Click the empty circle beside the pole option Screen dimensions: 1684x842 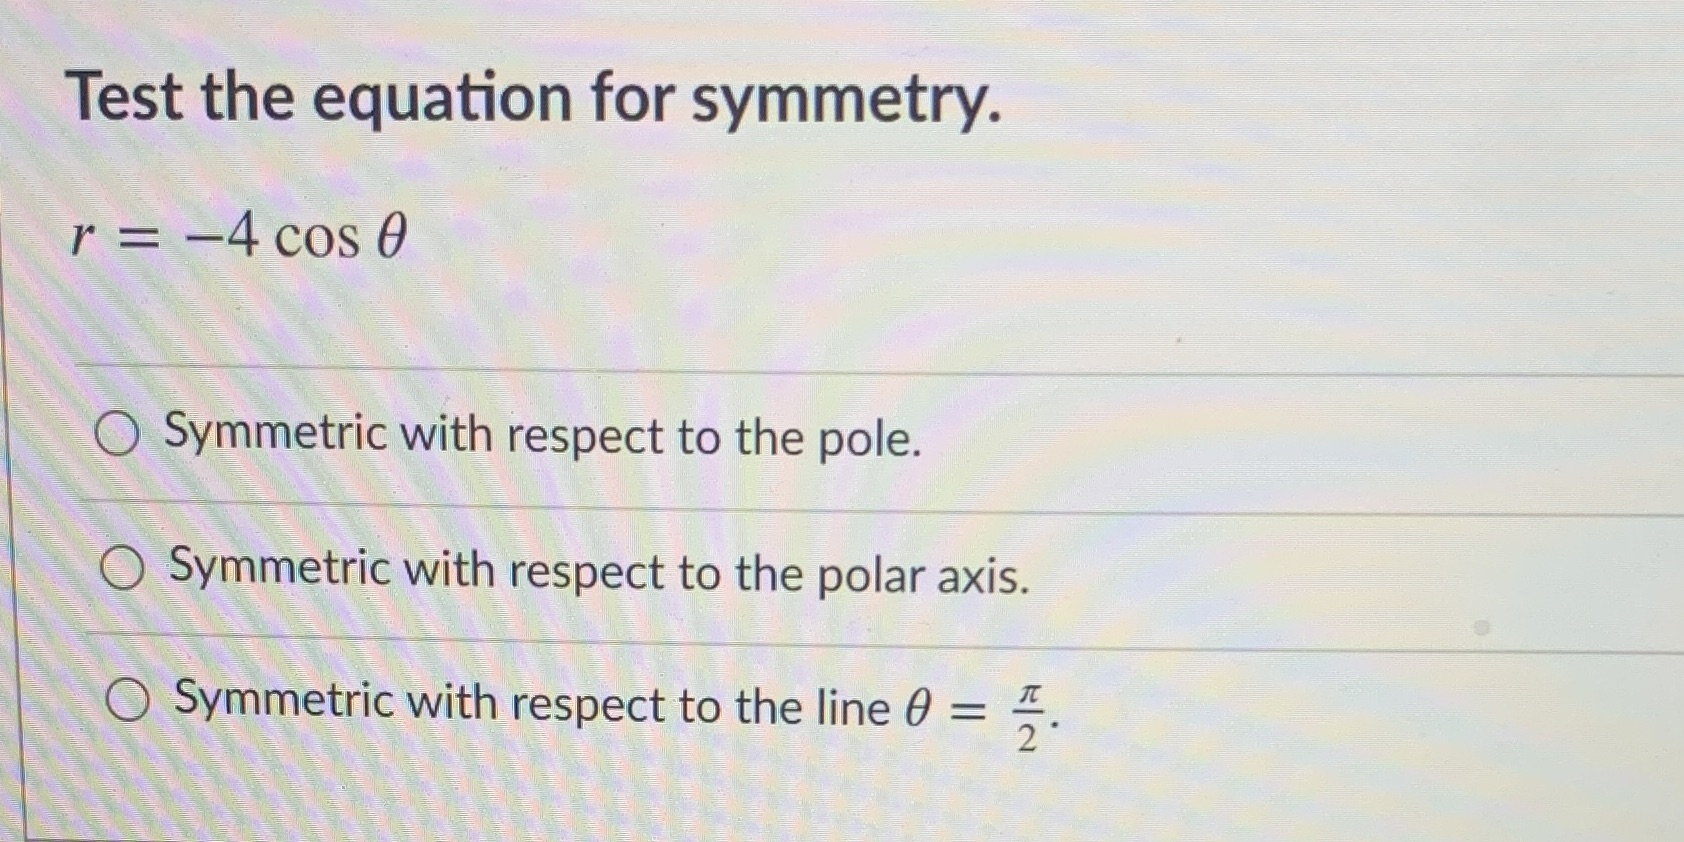[118, 434]
